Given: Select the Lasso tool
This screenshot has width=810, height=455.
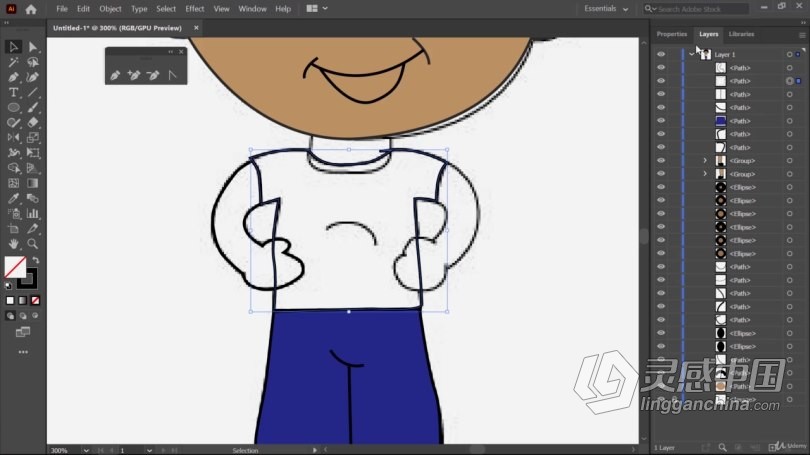Looking at the screenshot, I should coord(33,62).
